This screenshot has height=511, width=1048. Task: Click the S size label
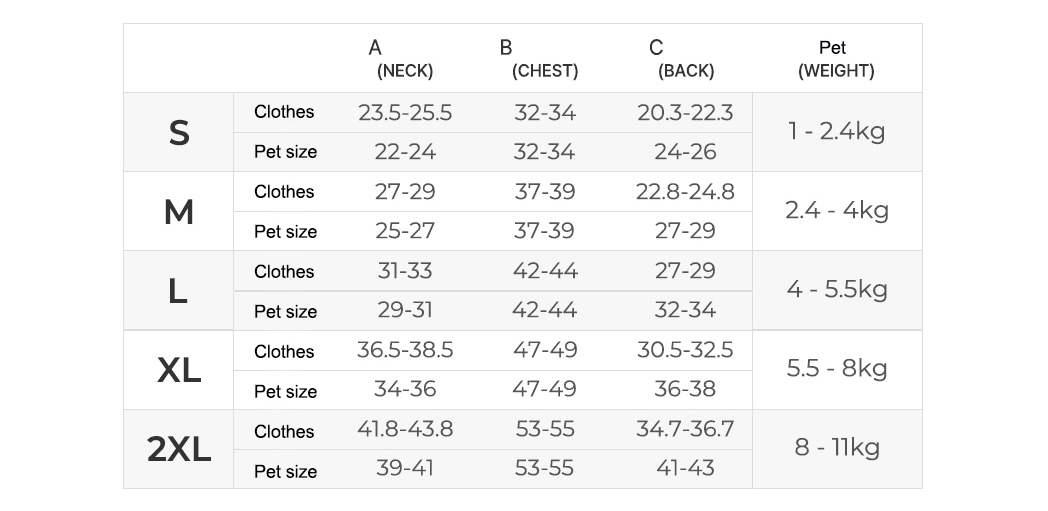[x=179, y=132]
